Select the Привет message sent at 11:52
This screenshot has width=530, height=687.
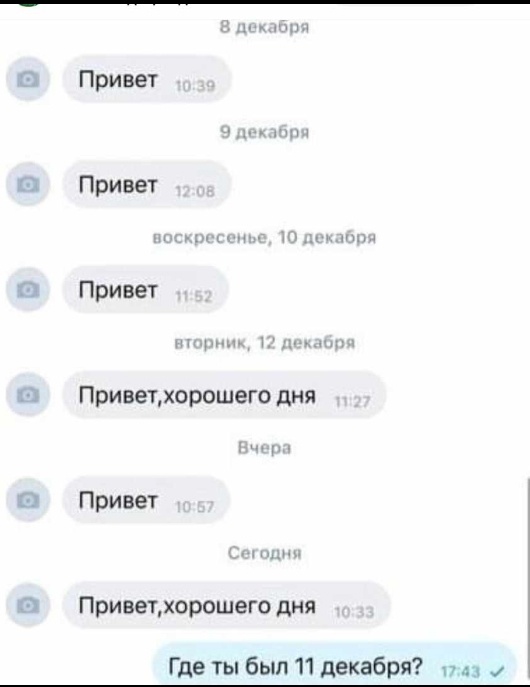(x=146, y=290)
